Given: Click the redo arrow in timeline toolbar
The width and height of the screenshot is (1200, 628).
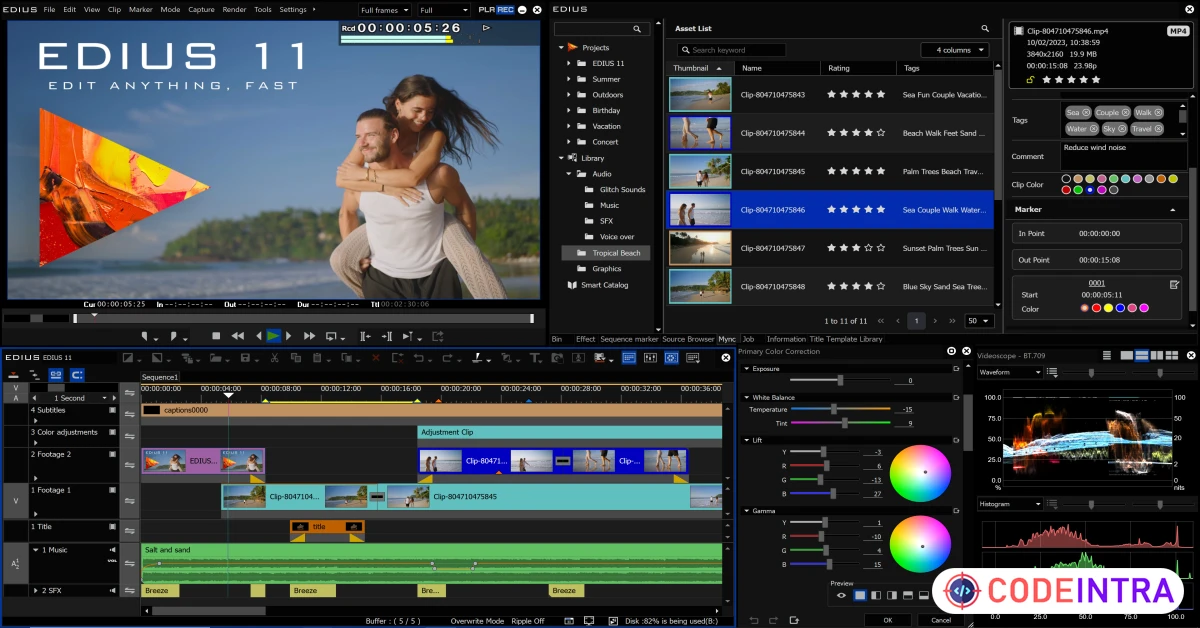Looking at the screenshot, I should [447, 357].
